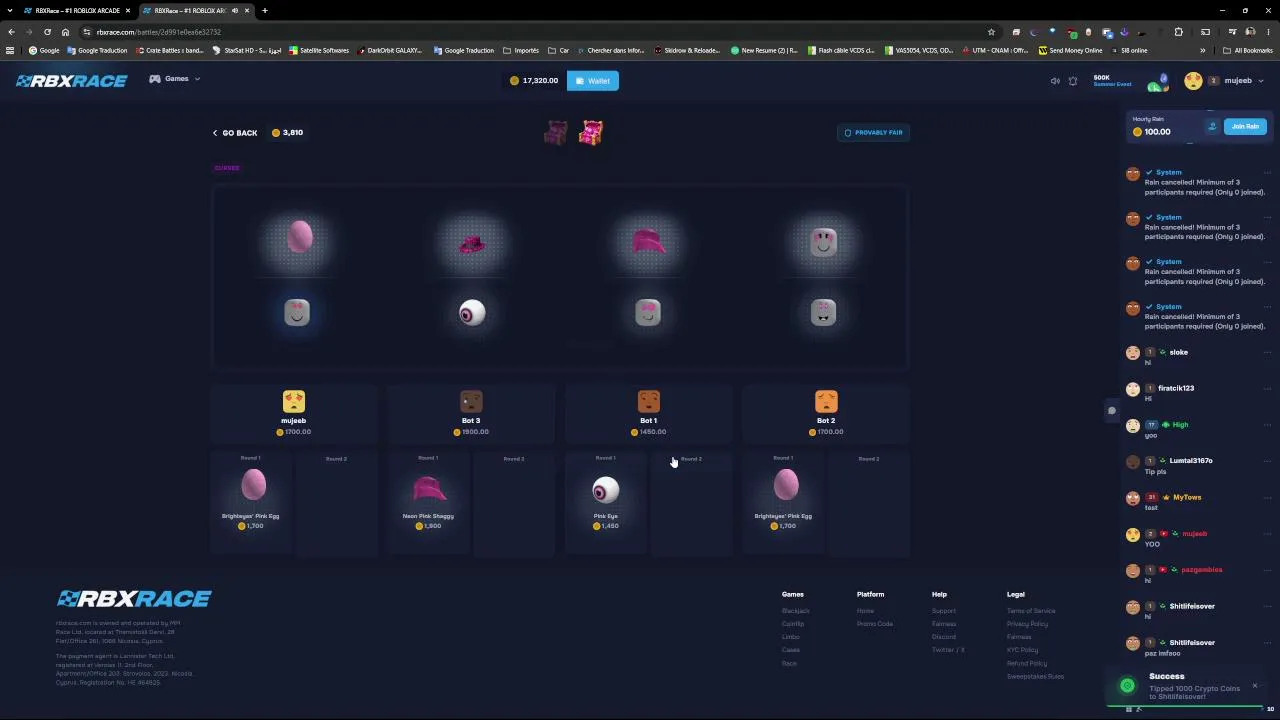The height and width of the screenshot is (720, 1280).
Task: Open Cases footer link
Action: (790, 650)
